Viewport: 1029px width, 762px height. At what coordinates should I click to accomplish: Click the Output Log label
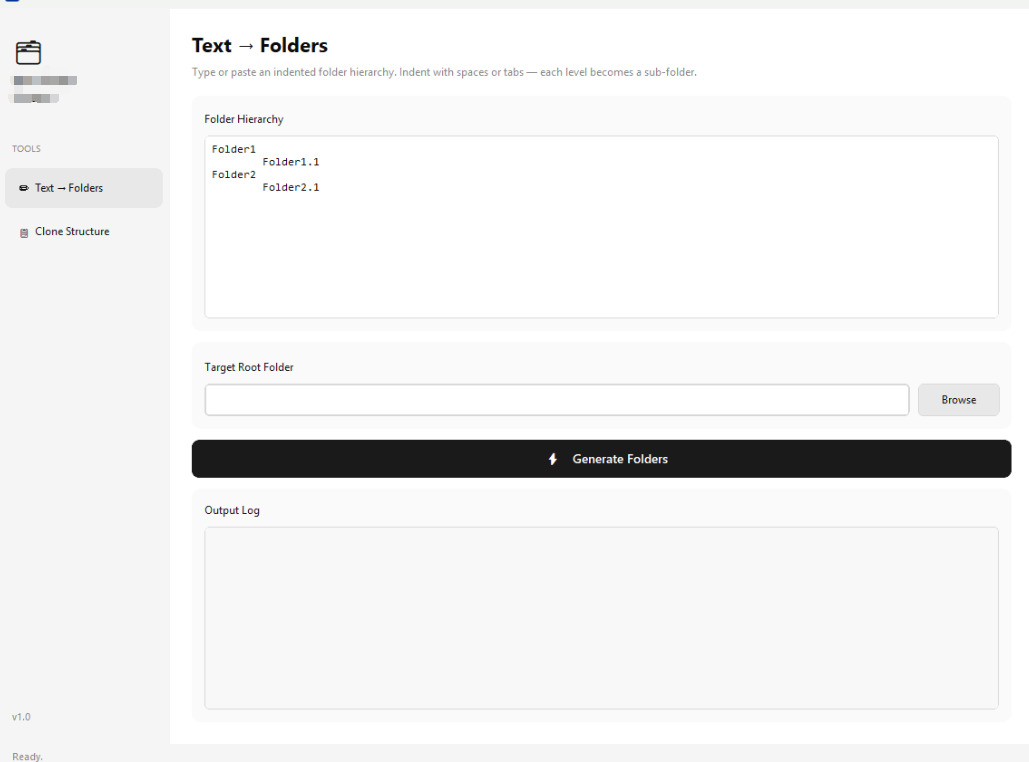pyautogui.click(x=232, y=510)
